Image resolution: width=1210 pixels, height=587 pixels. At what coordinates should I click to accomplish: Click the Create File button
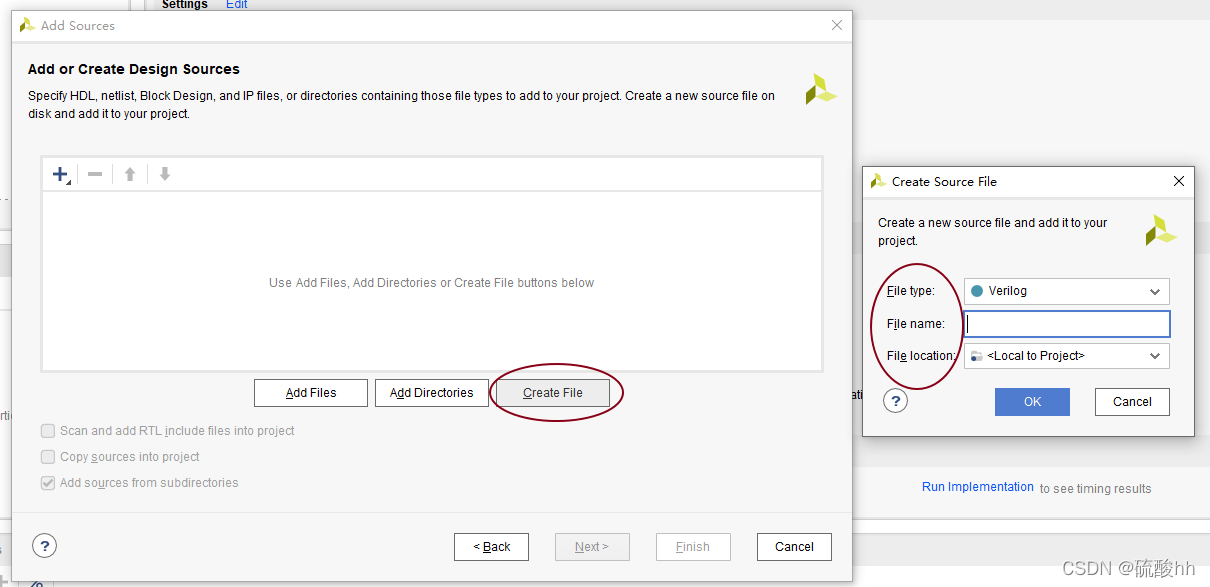point(553,393)
